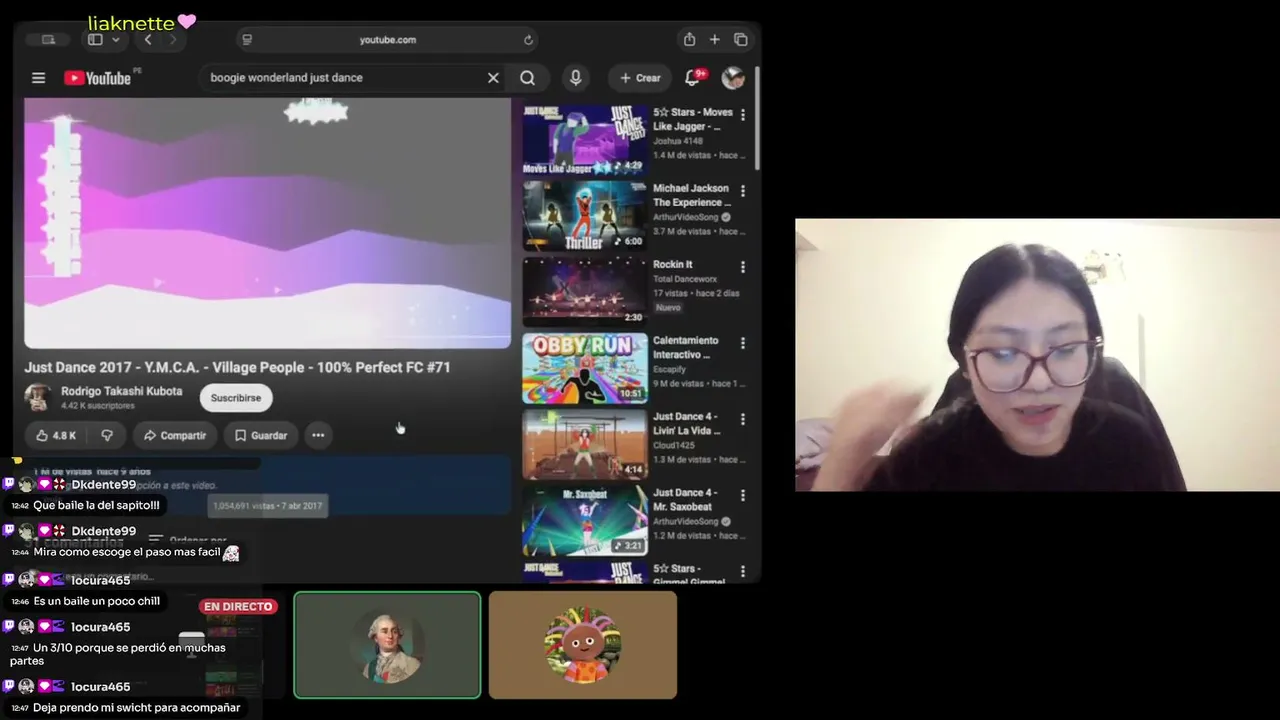Open the three-dot more actions button
The height and width of the screenshot is (720, 1280).
tap(318, 435)
